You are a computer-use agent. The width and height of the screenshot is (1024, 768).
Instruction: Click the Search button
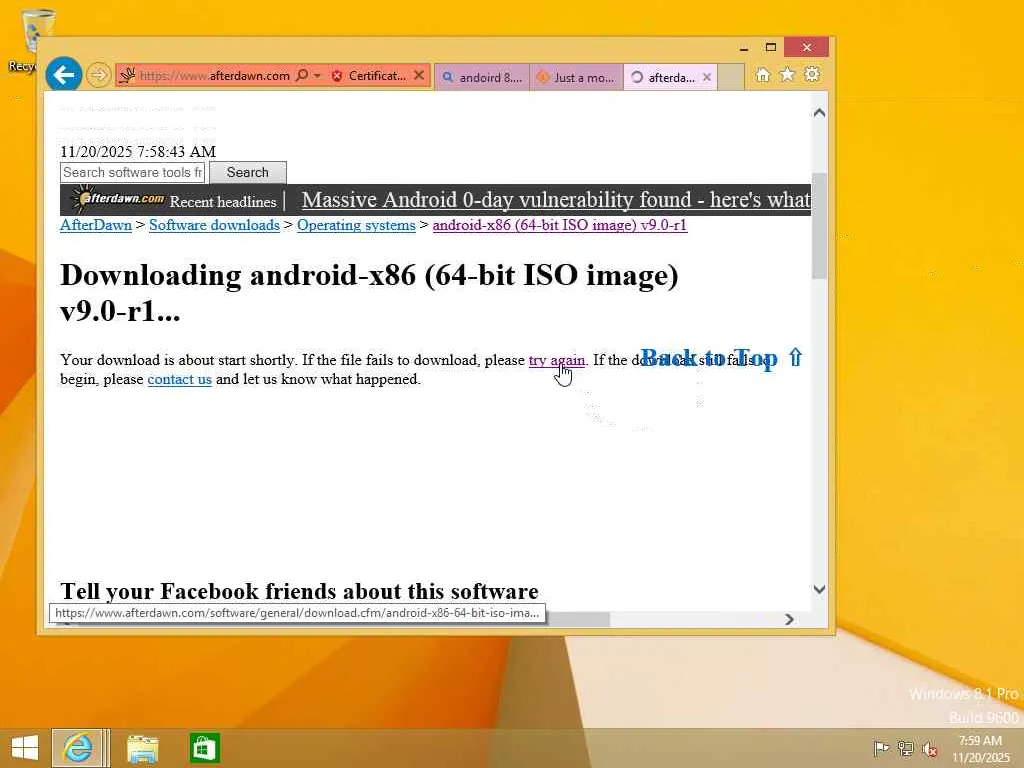pyautogui.click(x=248, y=172)
